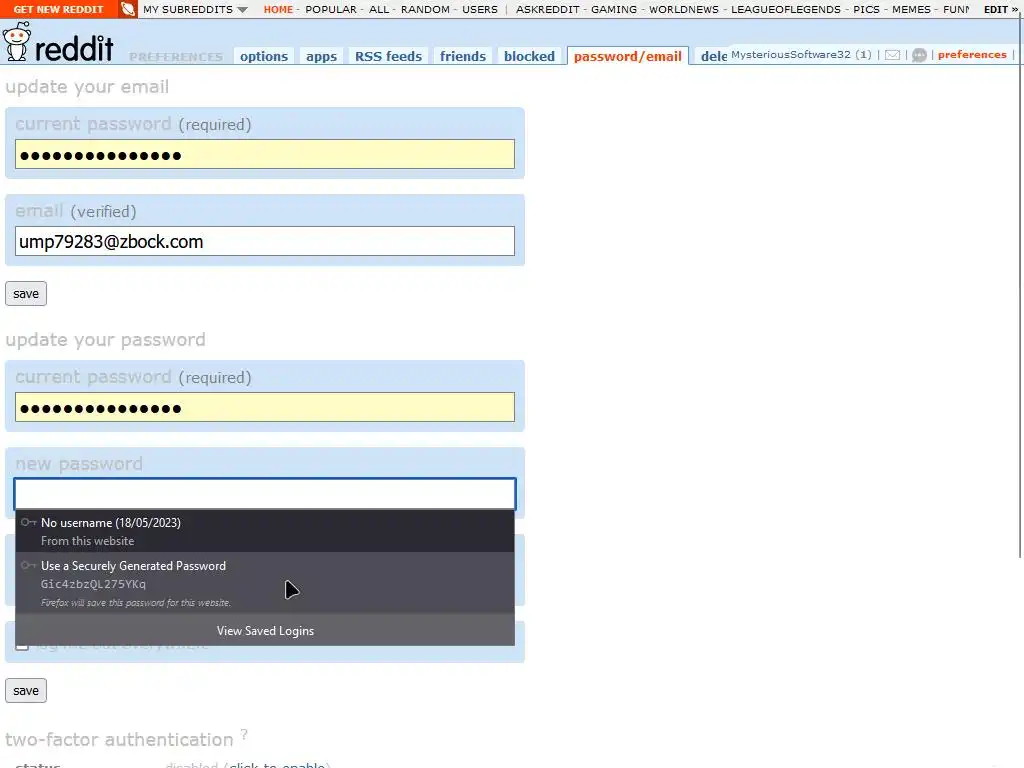Save the updated email
Screen dimensions: 1024x768
tap(25, 293)
